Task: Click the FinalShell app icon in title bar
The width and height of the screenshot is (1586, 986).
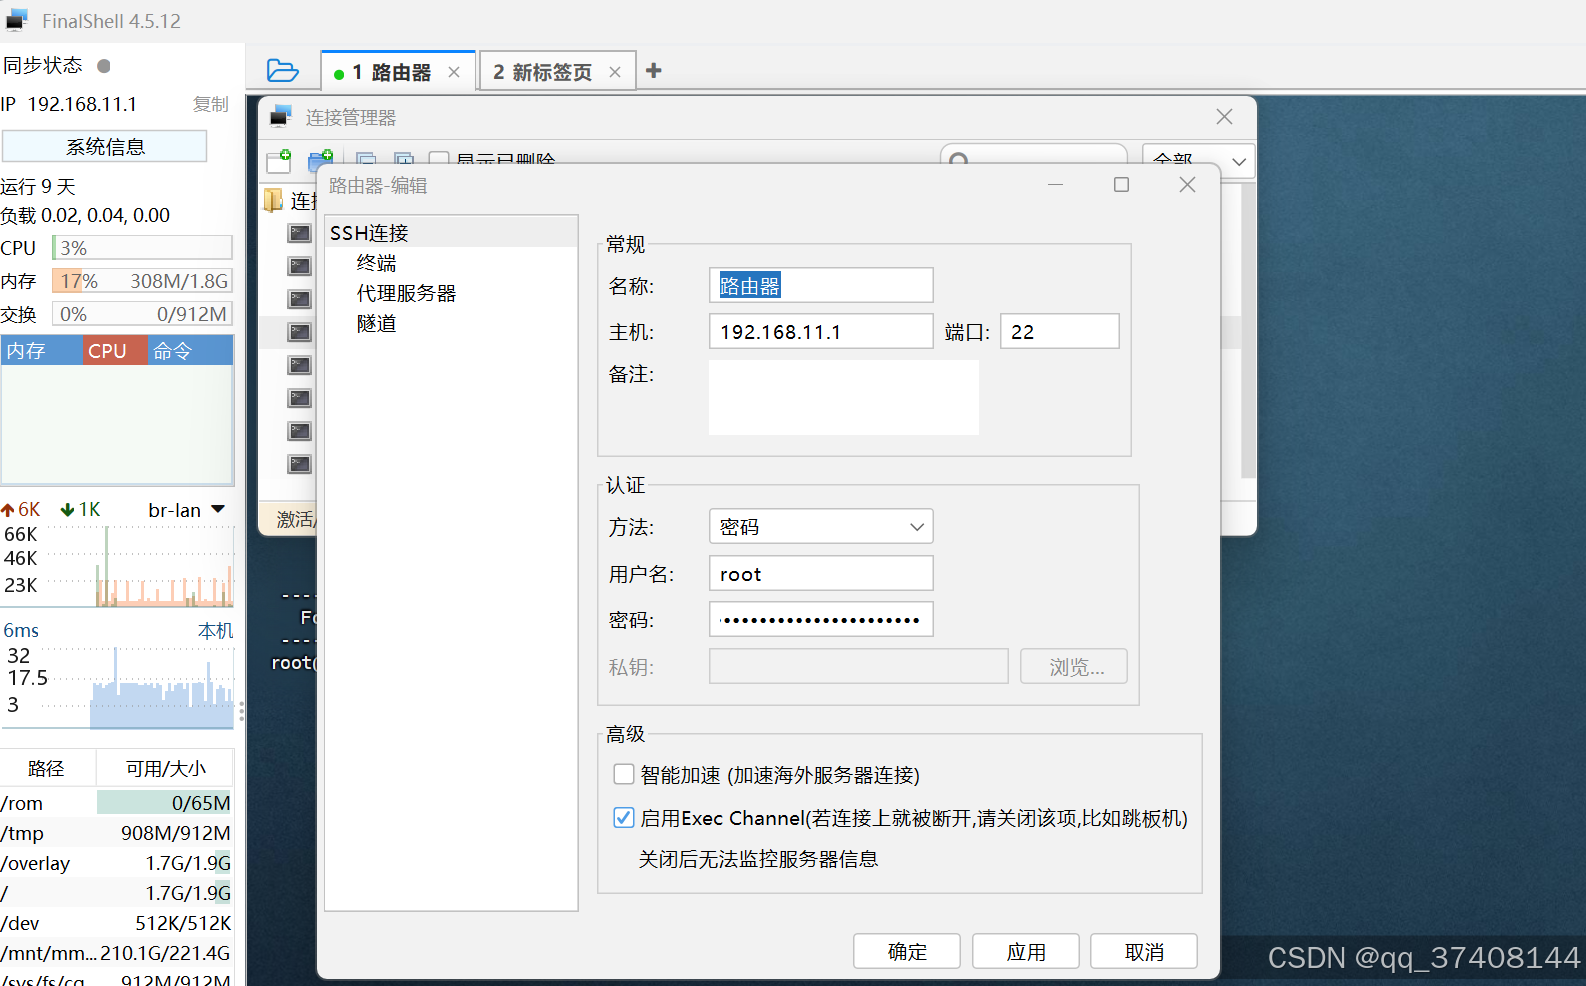Action: 17,21
